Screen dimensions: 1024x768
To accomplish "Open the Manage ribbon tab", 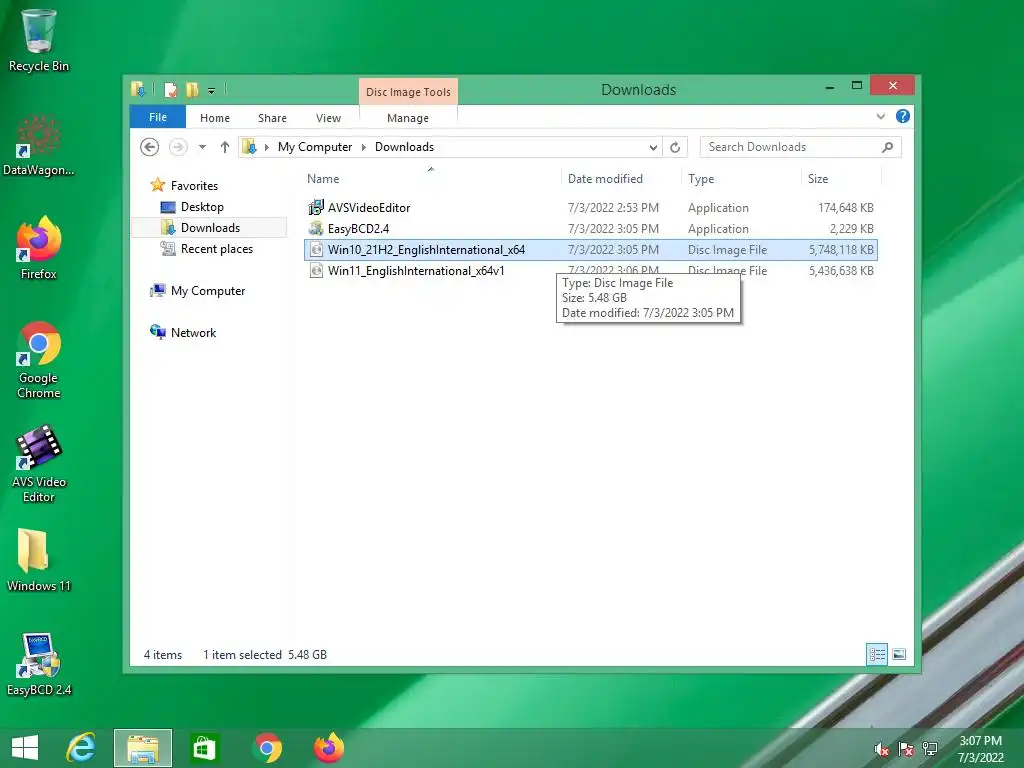I will click(408, 118).
